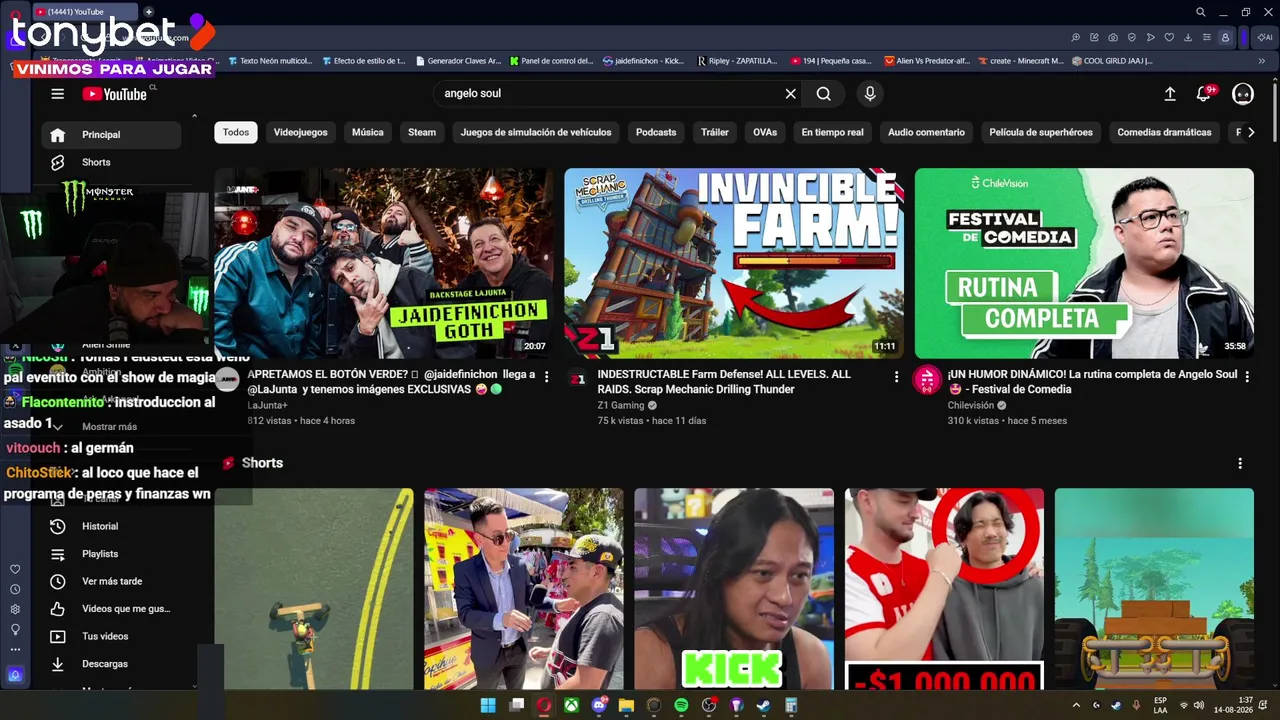The height and width of the screenshot is (720, 1280).
Task: Click the search magnifier button
Action: pos(823,94)
